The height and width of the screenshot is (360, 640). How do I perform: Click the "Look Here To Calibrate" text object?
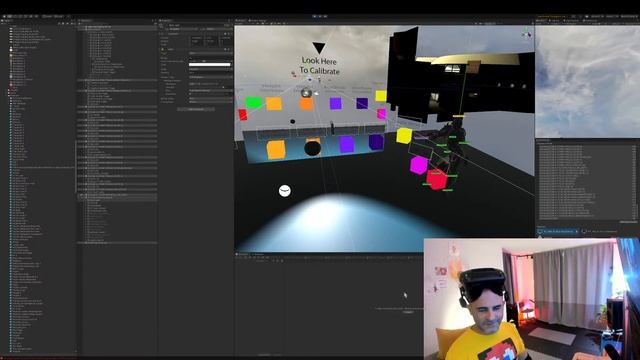click(x=319, y=66)
